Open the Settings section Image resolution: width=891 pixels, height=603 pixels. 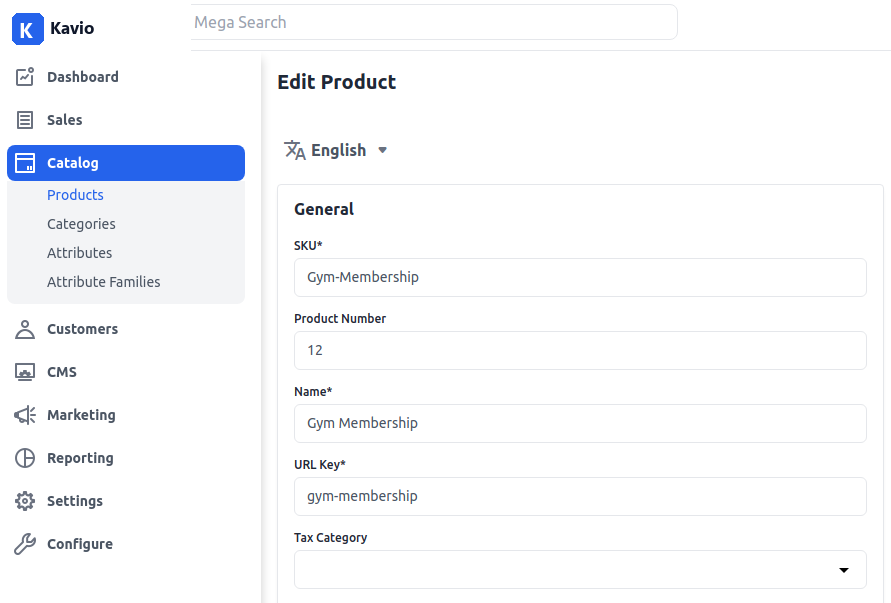[x=75, y=501]
